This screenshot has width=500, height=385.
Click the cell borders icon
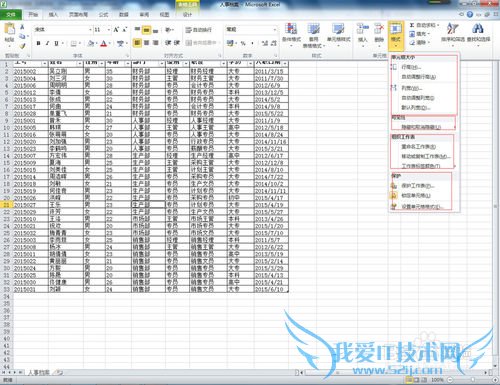(74, 43)
